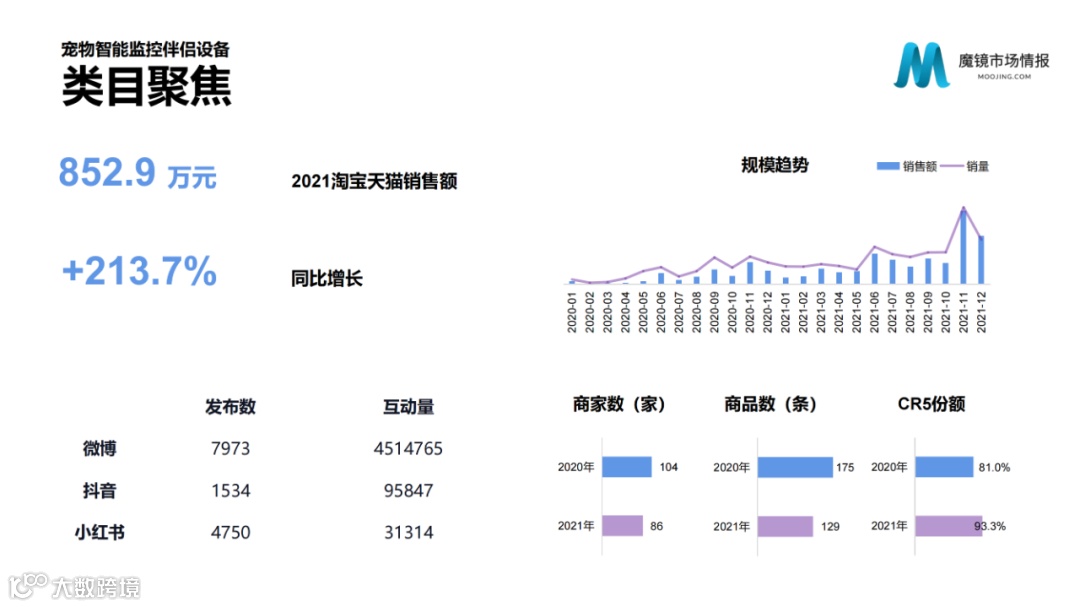Click the 2021-06 sales bar

(x=875, y=269)
